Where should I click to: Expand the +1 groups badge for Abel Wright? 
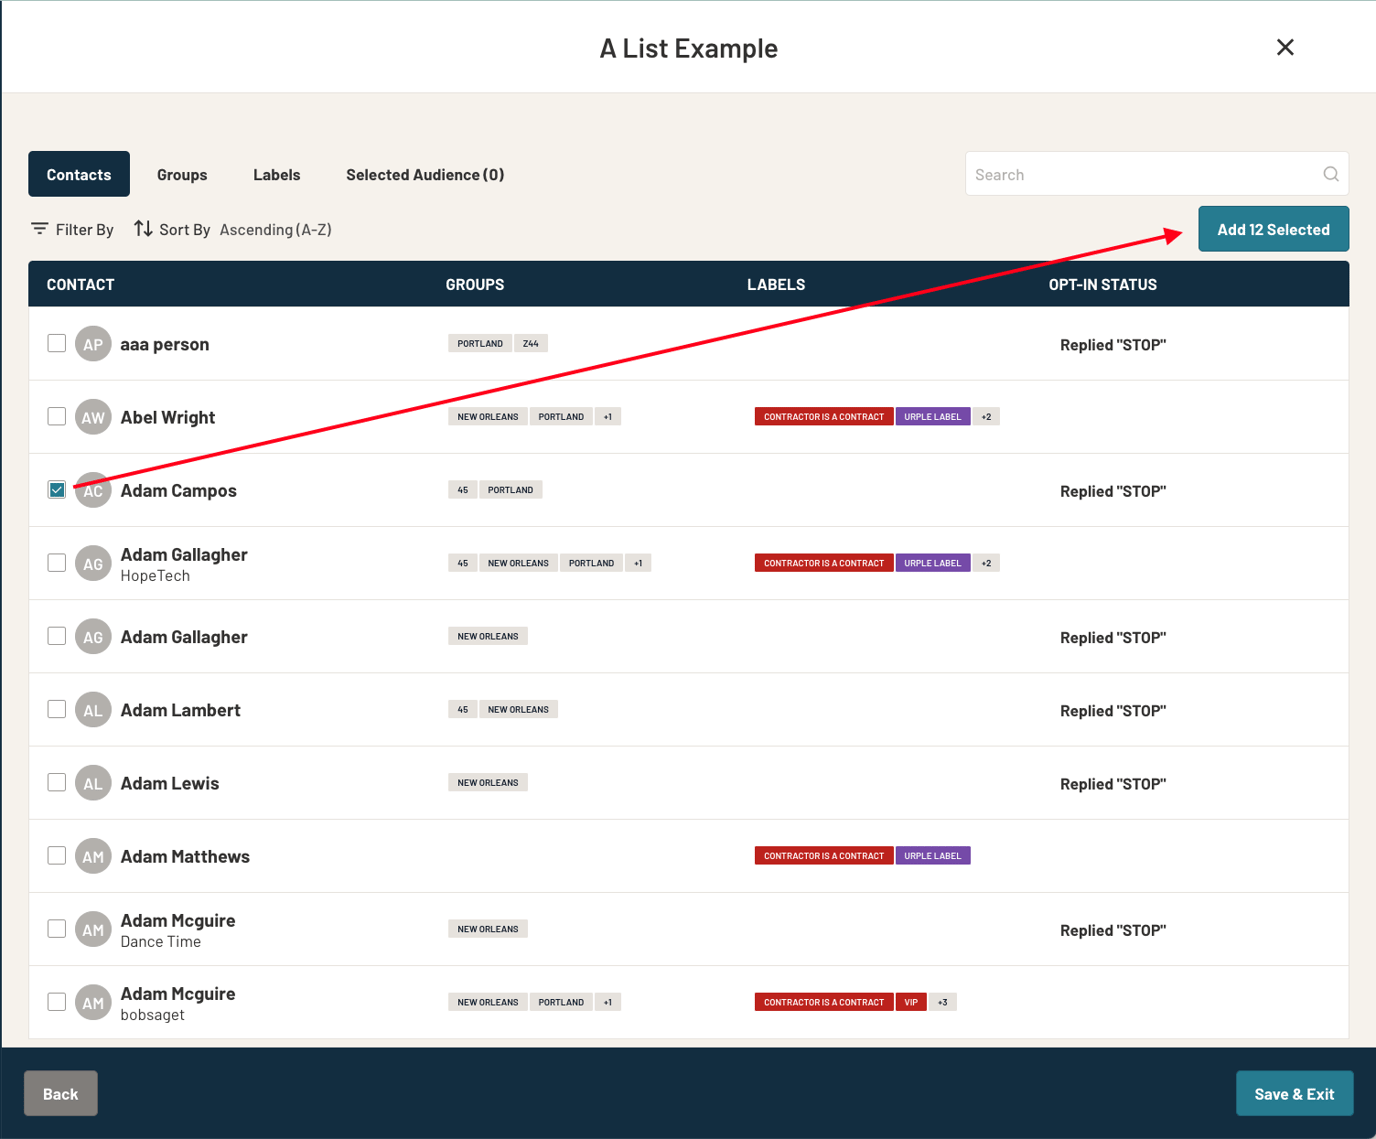click(607, 417)
